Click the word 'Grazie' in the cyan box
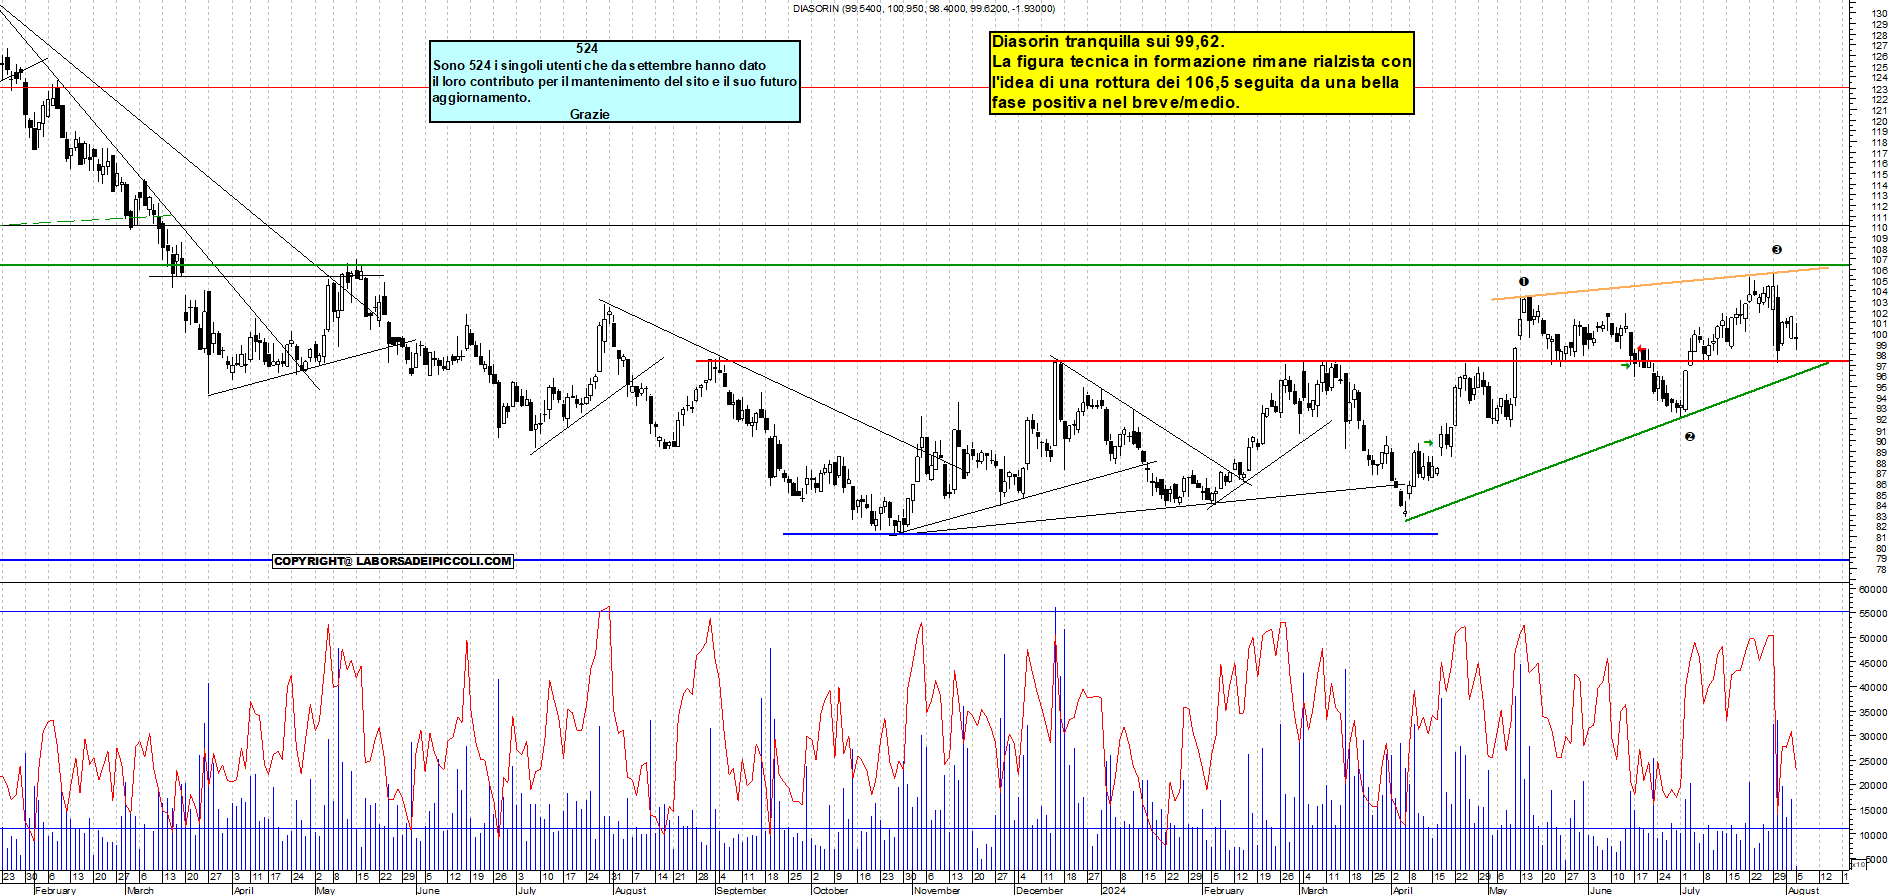This screenshot has height=895, width=1890. (x=589, y=114)
